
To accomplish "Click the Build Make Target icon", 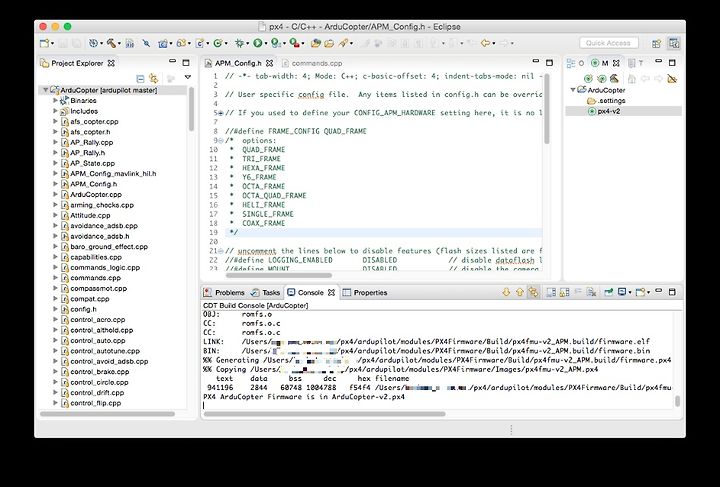I will (601, 79).
